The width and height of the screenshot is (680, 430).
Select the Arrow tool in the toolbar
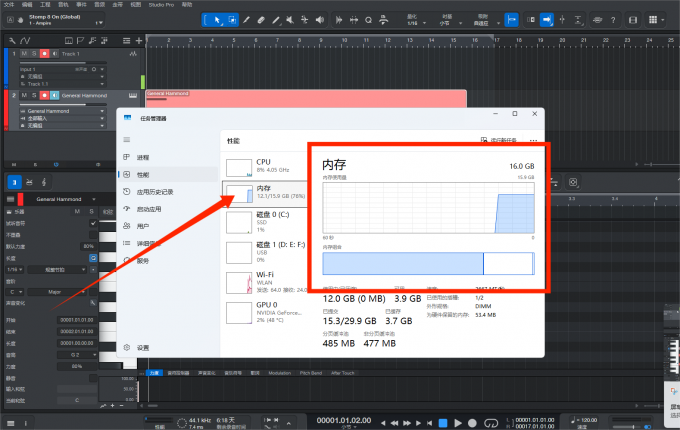(217, 20)
